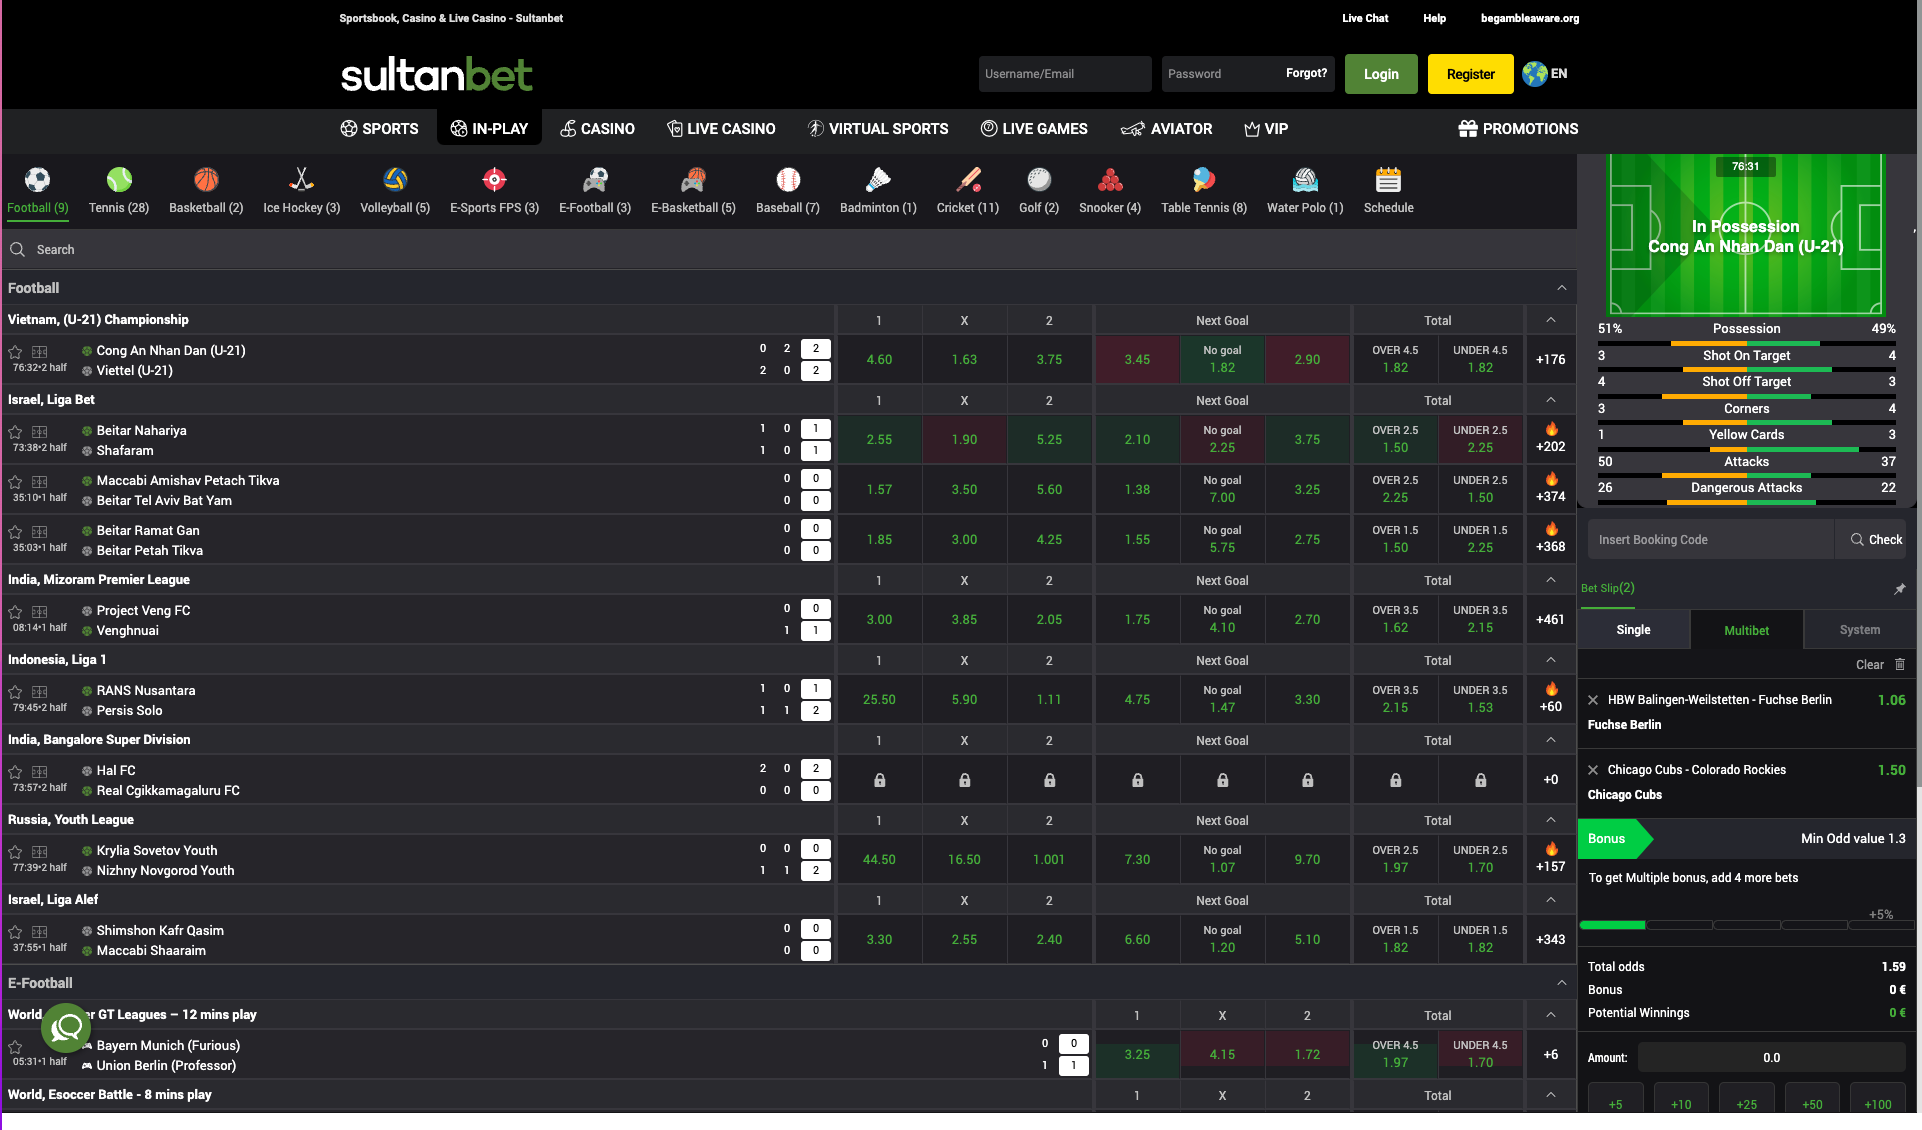Select the Tennis sport icon
This screenshot has width=1922, height=1130.
click(x=119, y=180)
